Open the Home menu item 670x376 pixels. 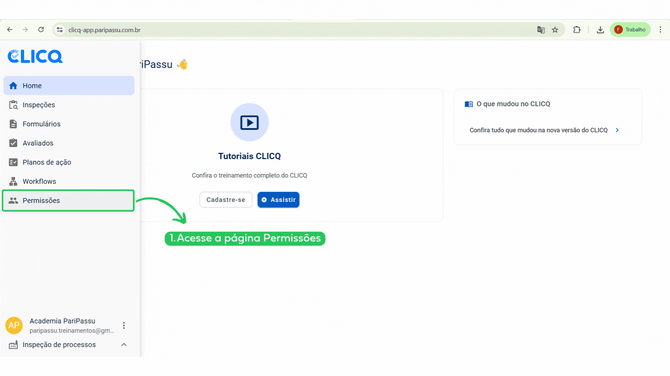pyautogui.click(x=69, y=85)
